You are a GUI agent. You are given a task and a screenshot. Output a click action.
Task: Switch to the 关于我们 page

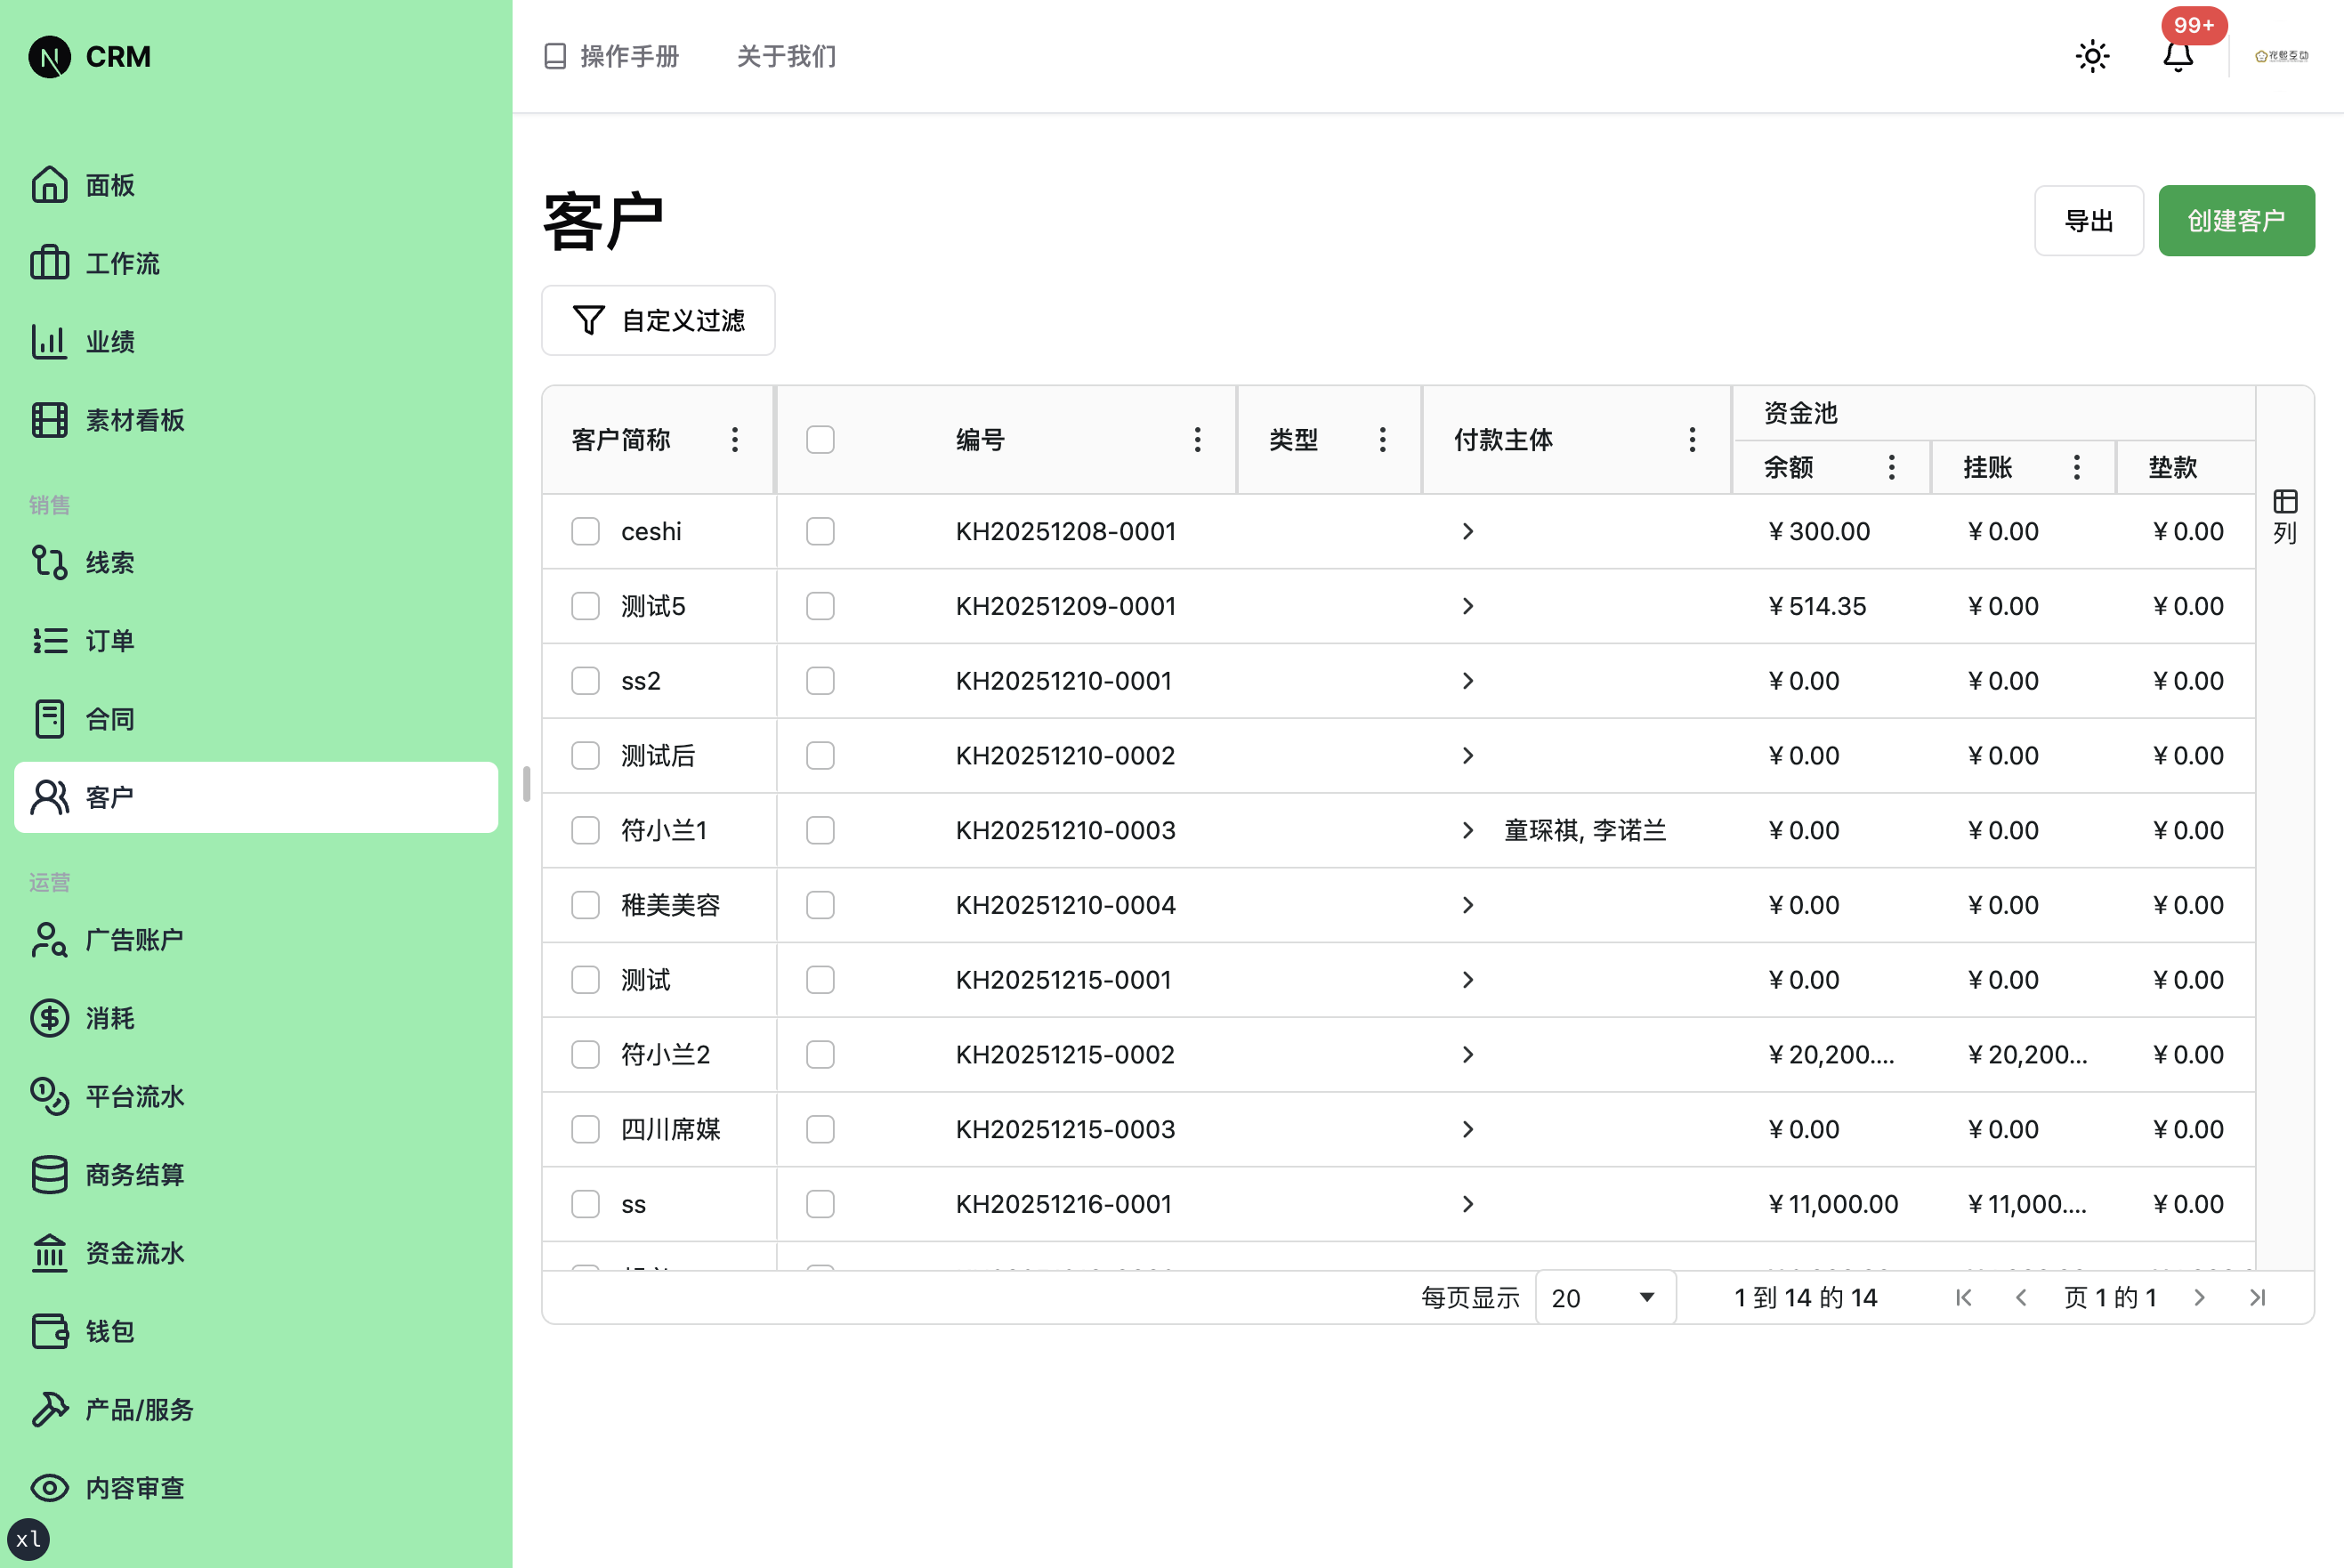click(786, 57)
